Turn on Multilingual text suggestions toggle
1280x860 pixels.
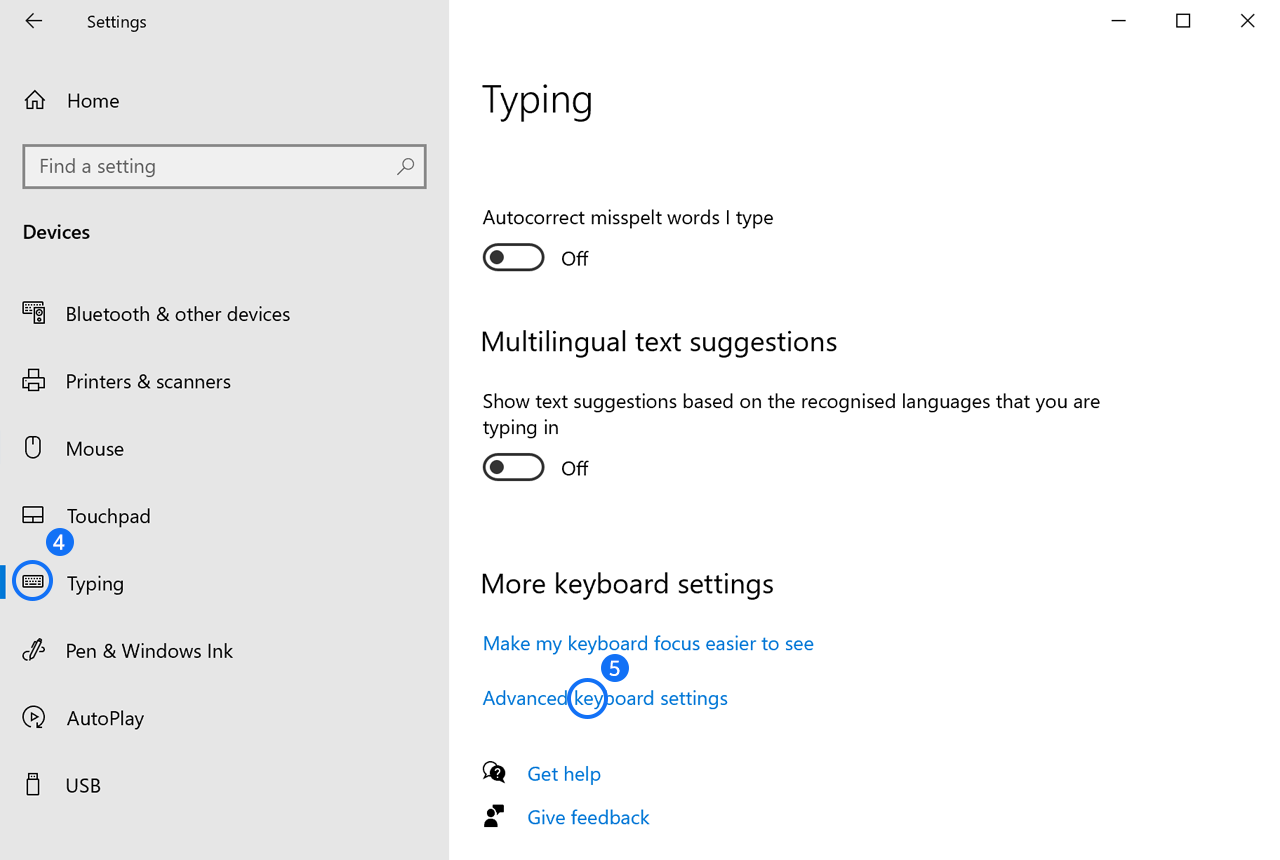(514, 468)
